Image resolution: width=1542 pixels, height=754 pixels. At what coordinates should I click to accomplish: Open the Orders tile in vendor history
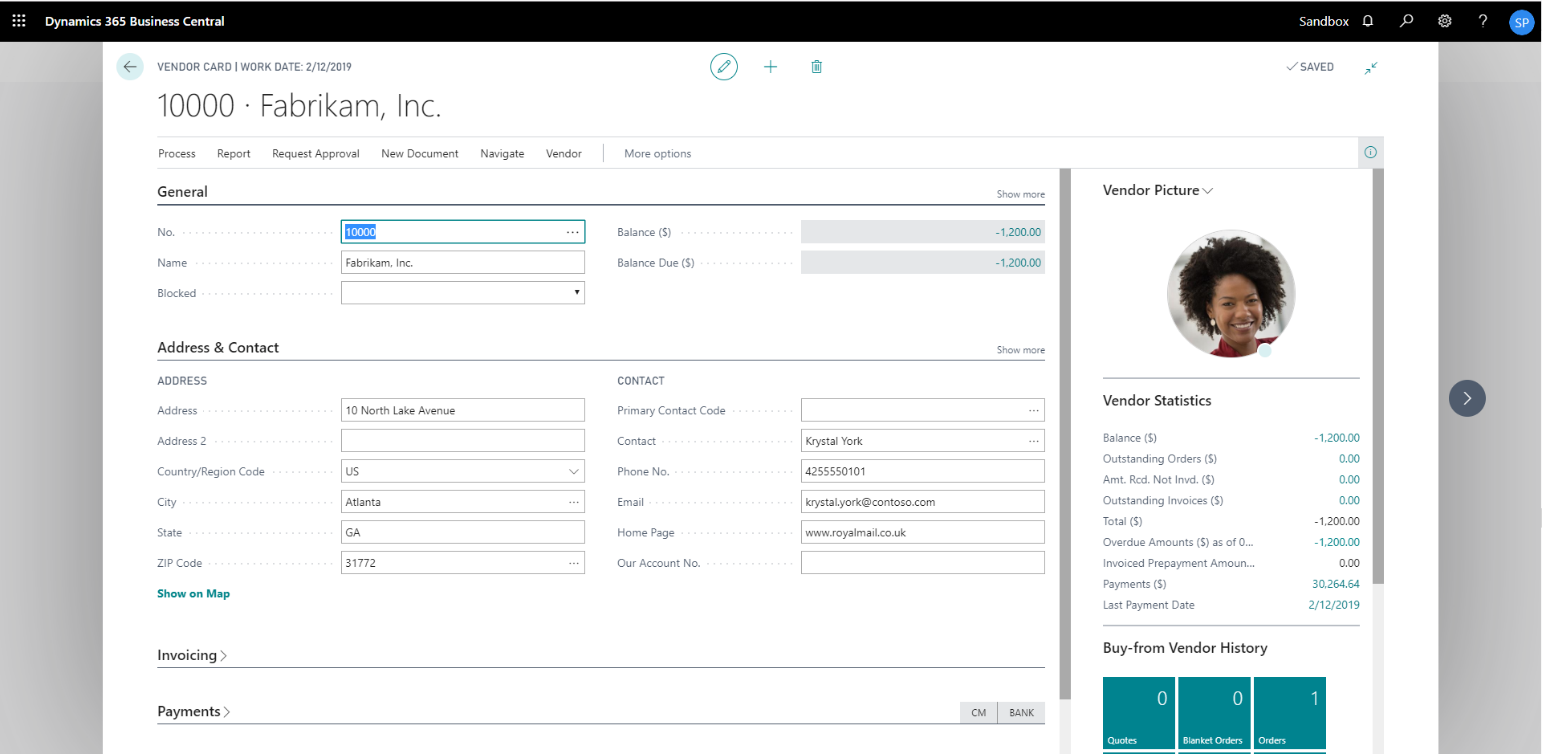tap(1289, 714)
